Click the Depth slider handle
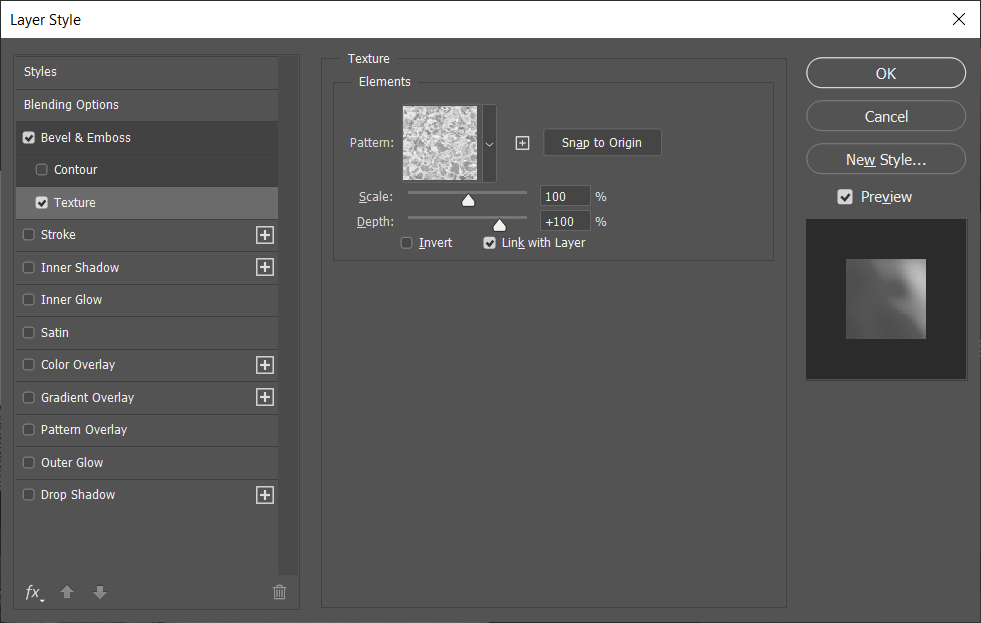 [x=499, y=225]
